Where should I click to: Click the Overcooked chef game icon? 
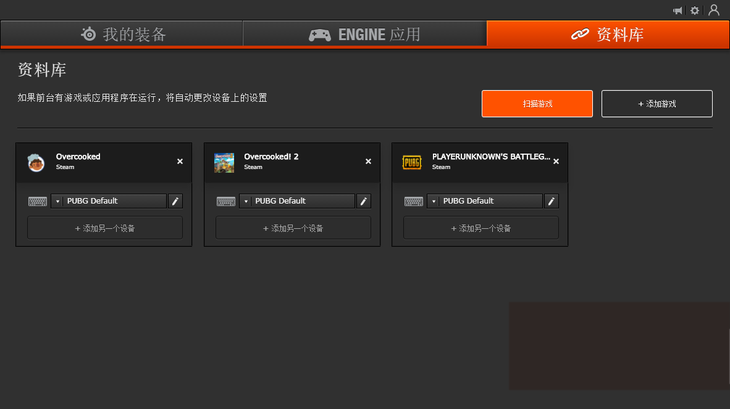click(36, 162)
